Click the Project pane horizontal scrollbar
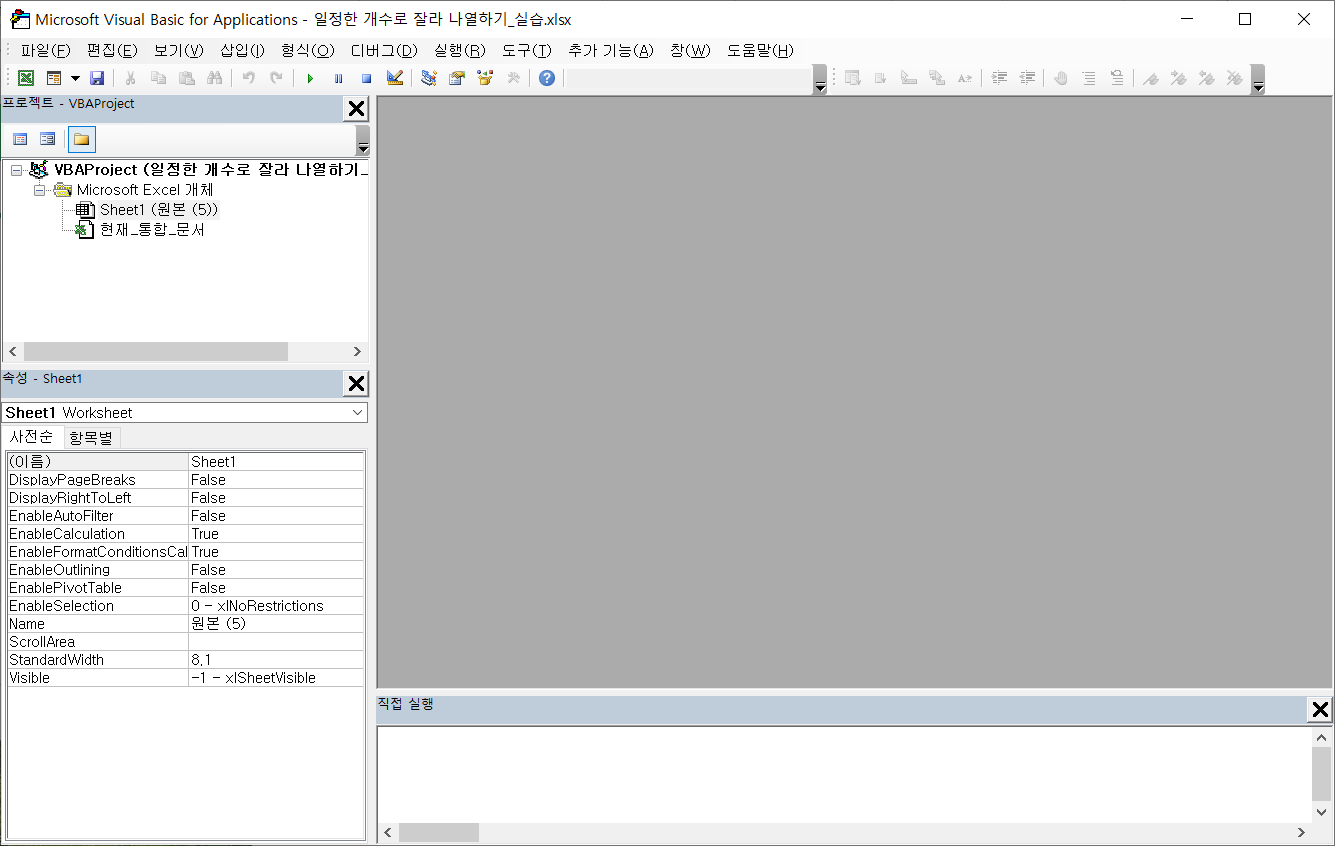The width and height of the screenshot is (1335, 846). (x=185, y=352)
